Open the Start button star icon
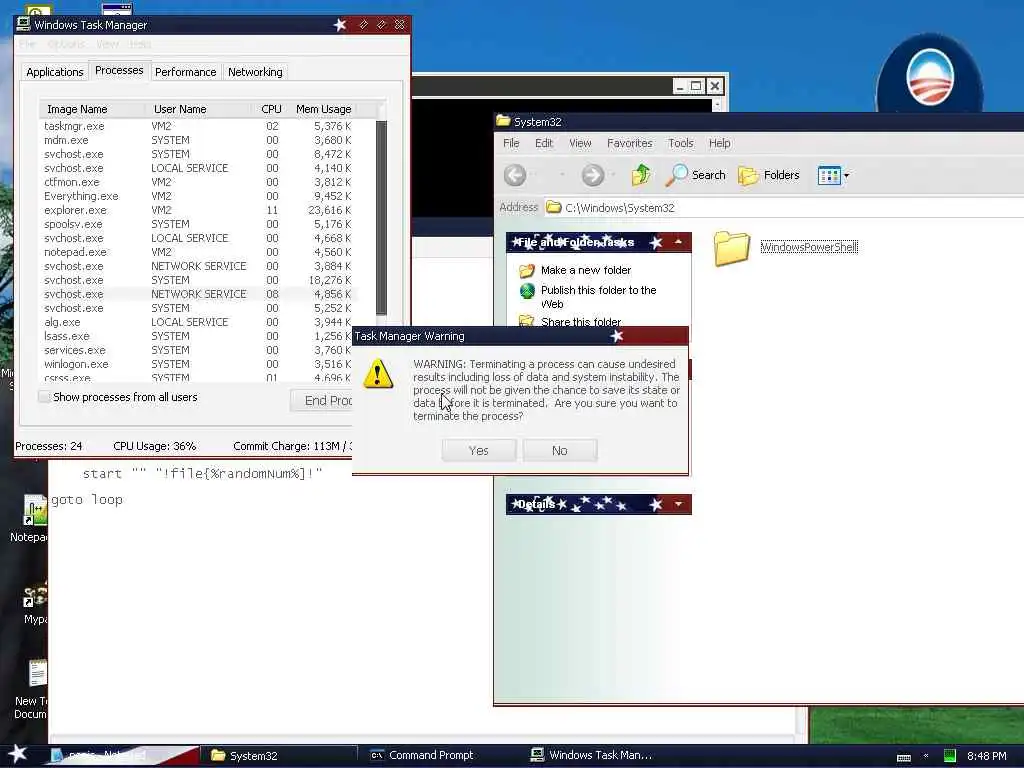 click(x=18, y=754)
